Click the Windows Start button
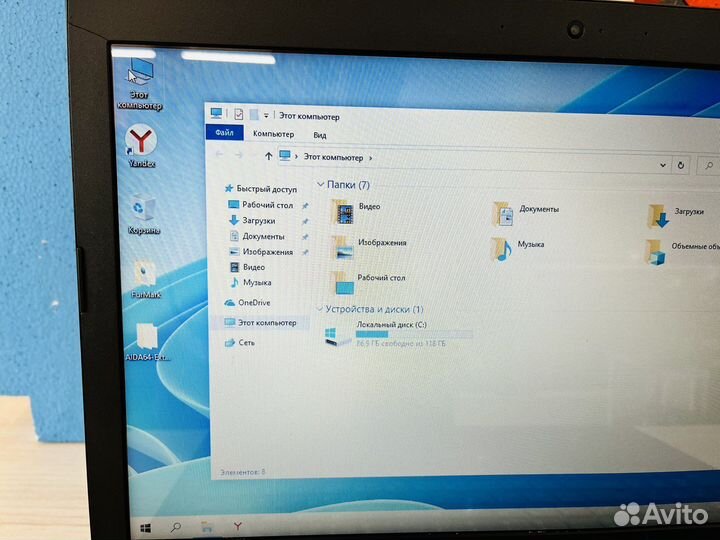The width and height of the screenshot is (720, 540). 146,525
